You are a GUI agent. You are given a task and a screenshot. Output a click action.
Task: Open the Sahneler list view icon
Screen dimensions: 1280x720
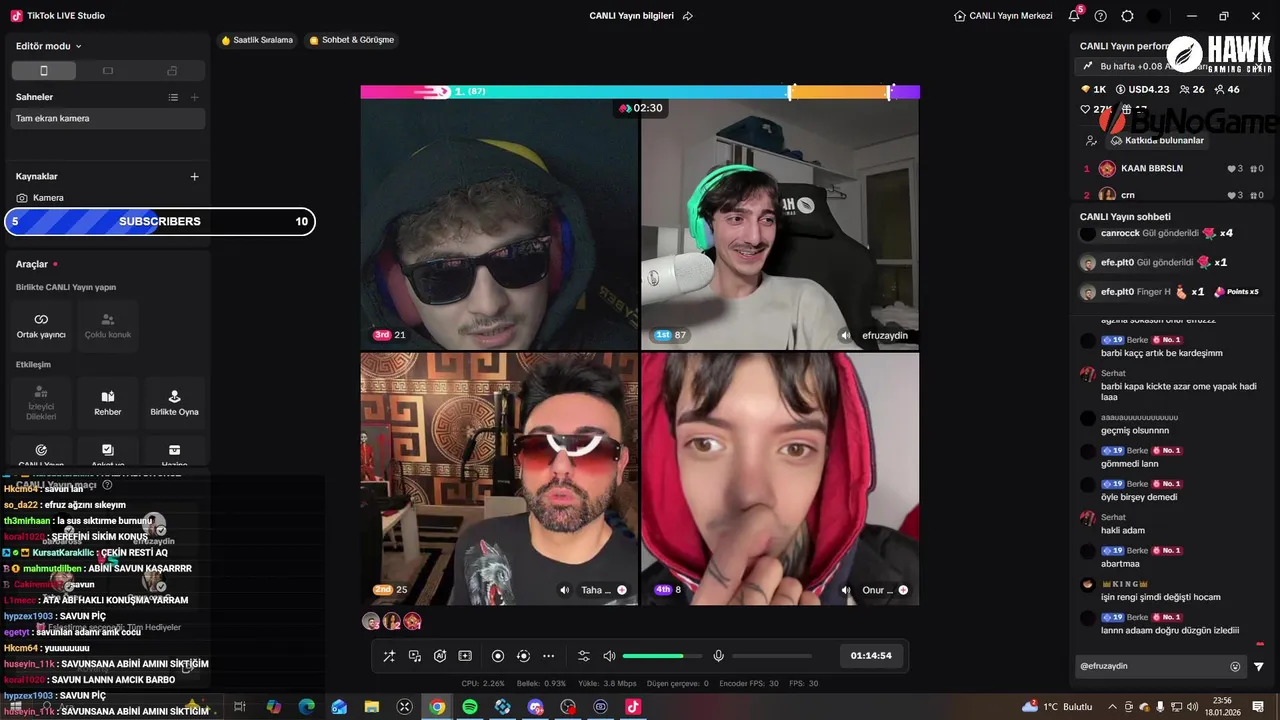click(173, 97)
